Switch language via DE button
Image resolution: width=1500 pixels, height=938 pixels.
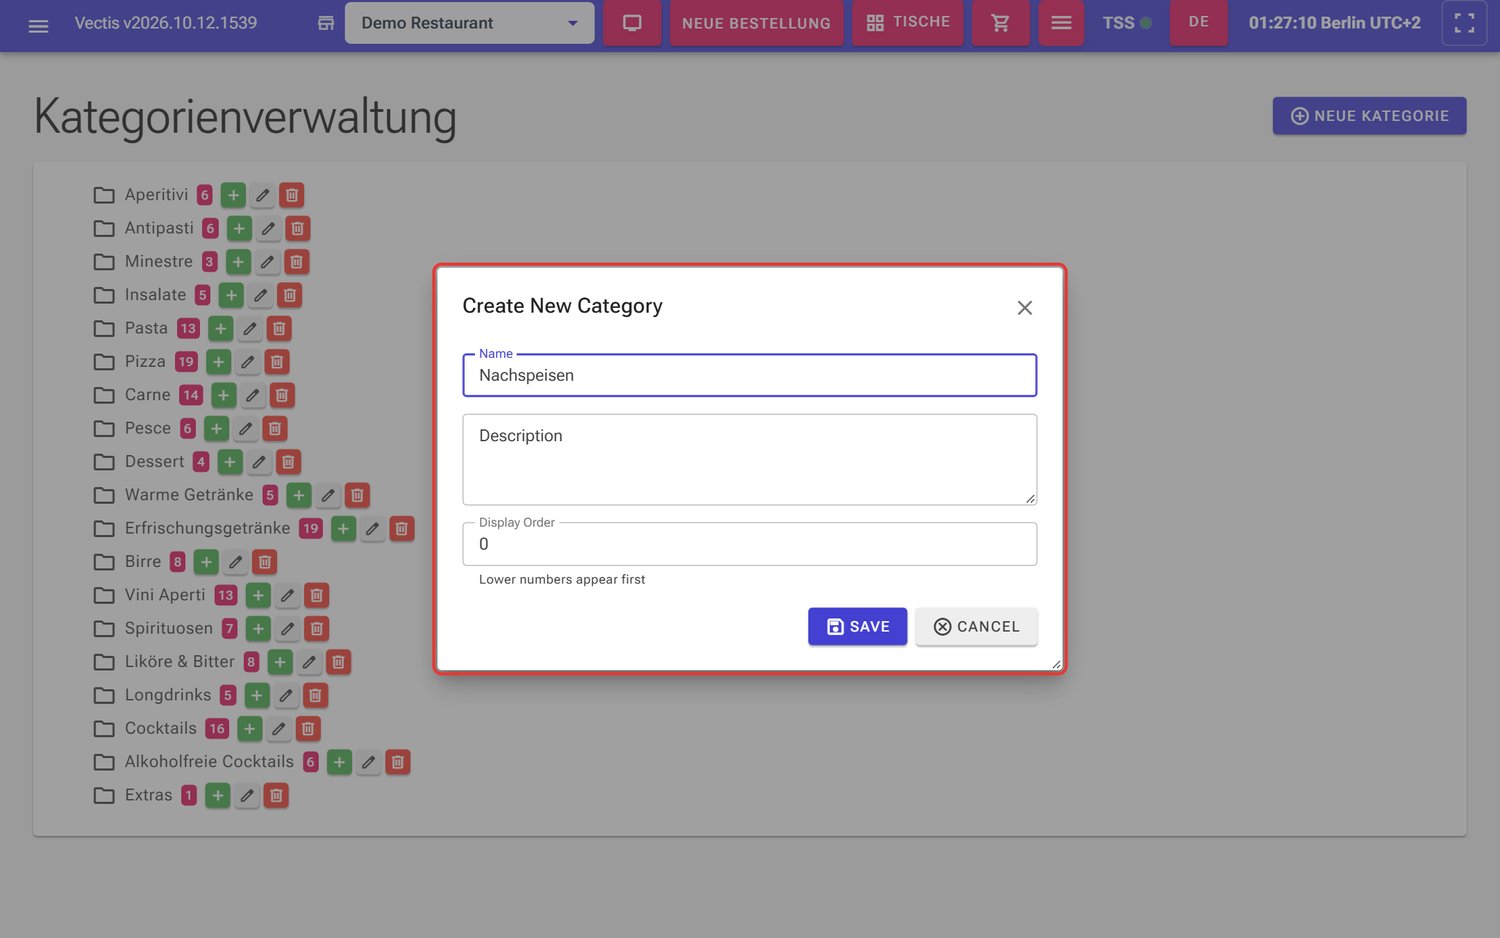pos(1199,23)
